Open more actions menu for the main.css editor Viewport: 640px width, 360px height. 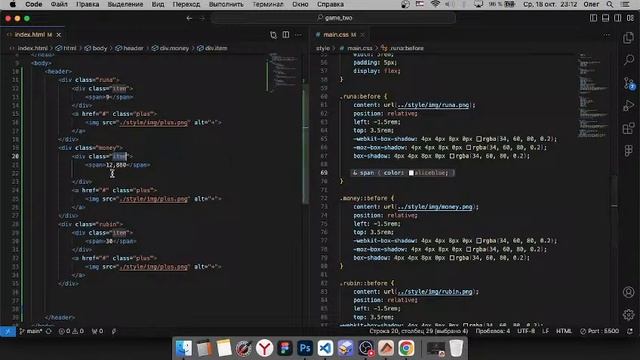607,35
